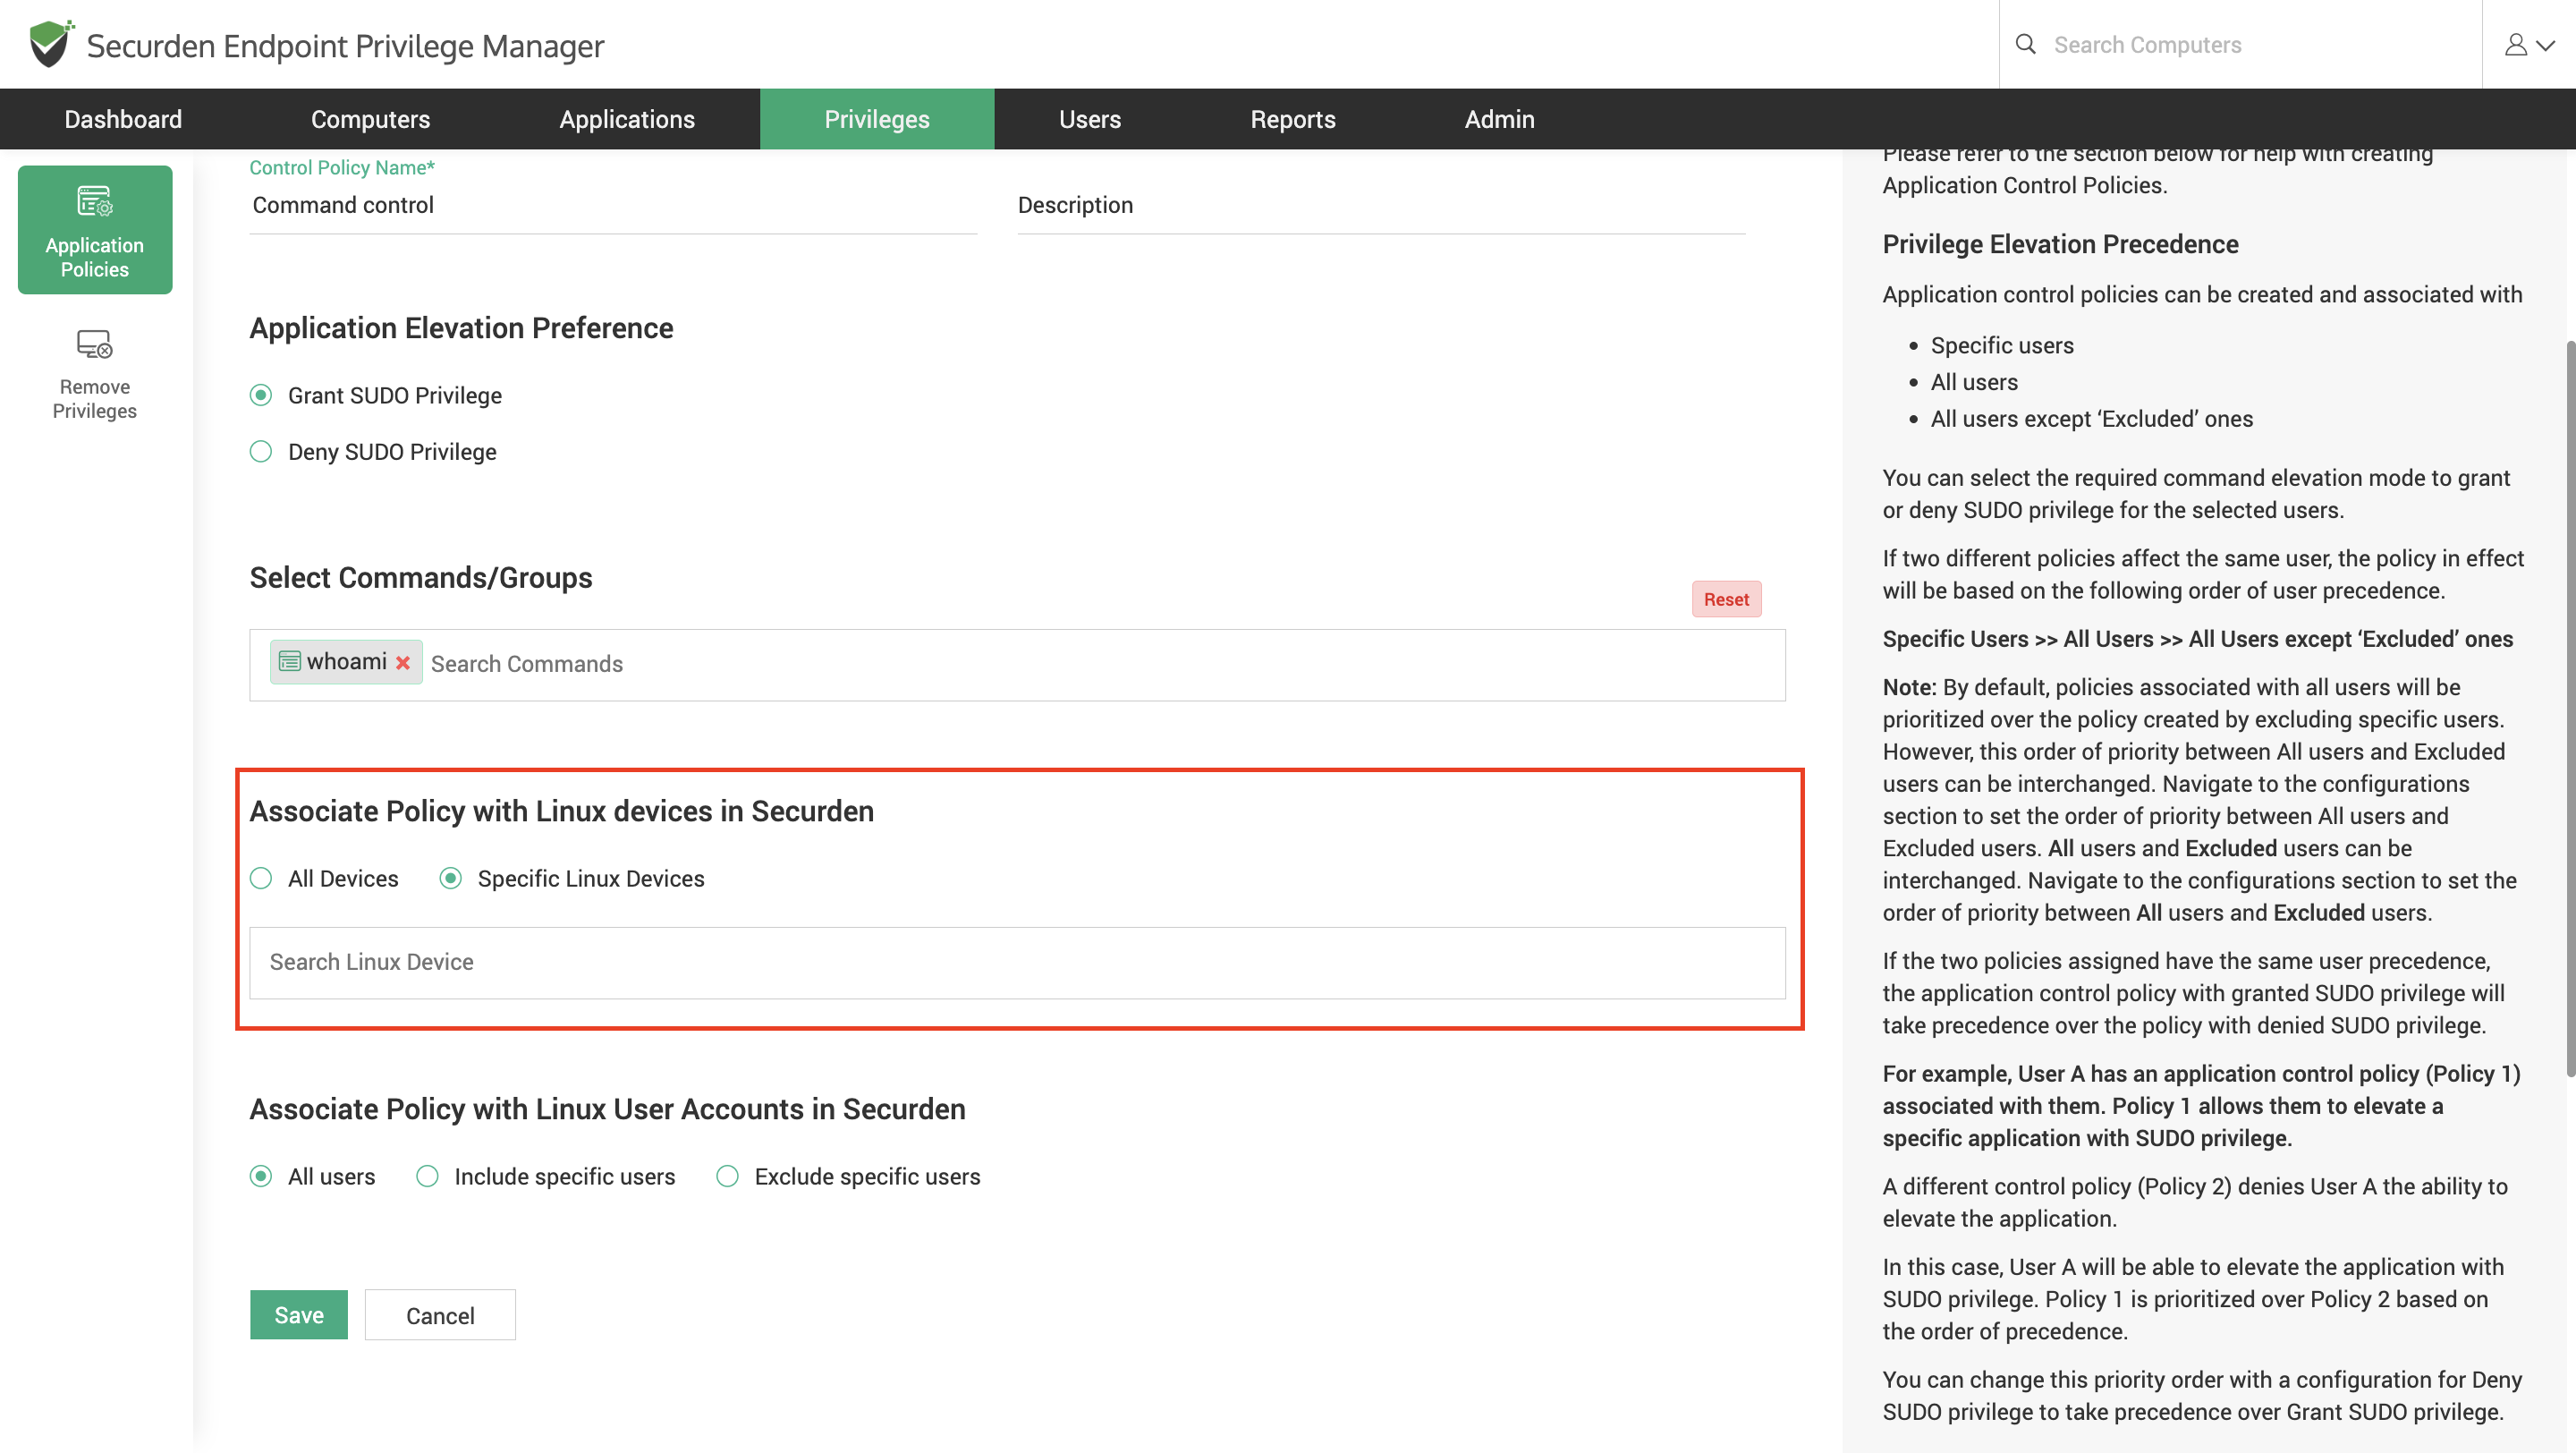Choose Specific Linux Devices radio button
The height and width of the screenshot is (1453, 2576).
click(451, 878)
